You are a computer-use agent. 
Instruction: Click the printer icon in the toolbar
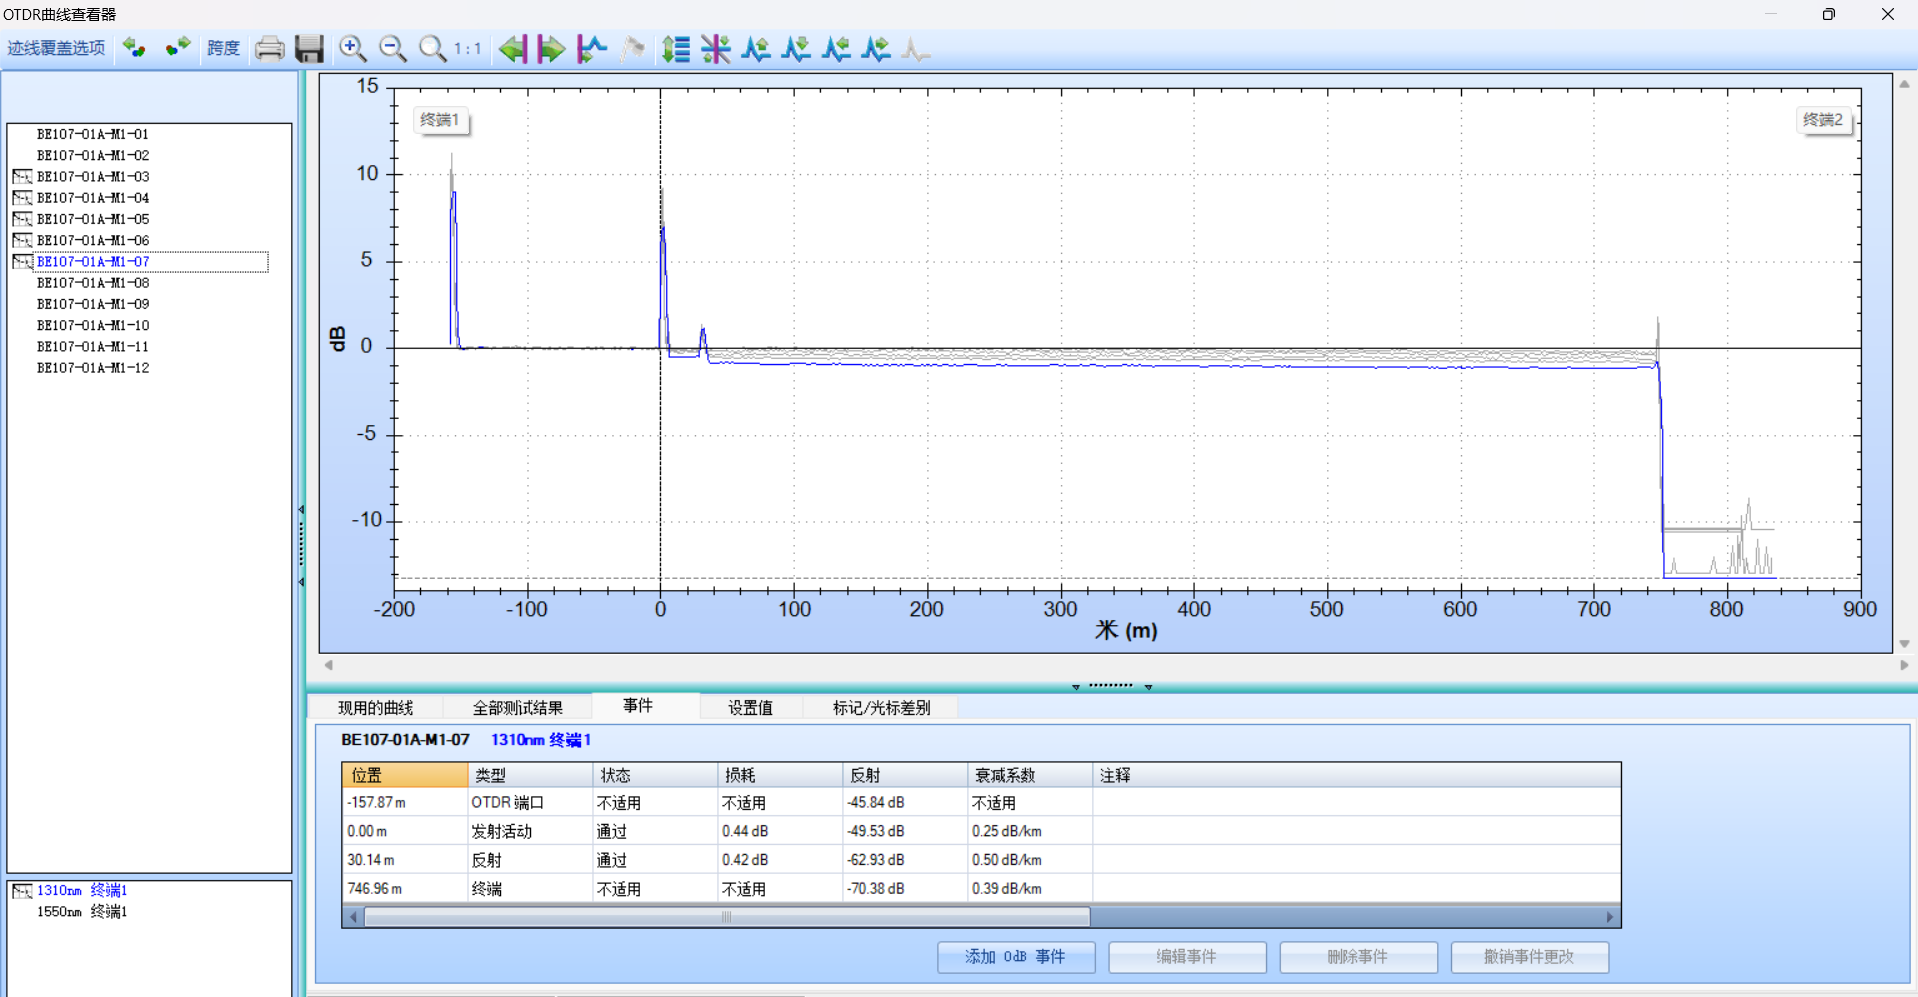(x=269, y=49)
